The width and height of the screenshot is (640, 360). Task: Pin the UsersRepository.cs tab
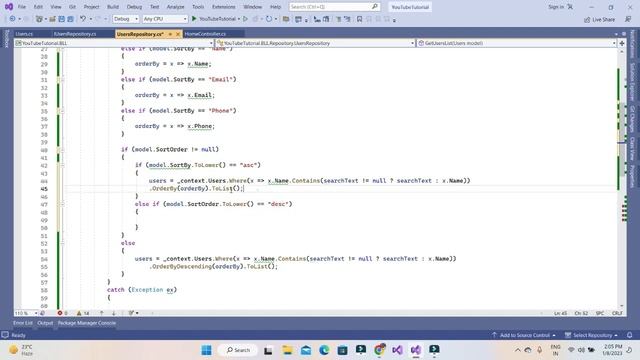[170, 34]
